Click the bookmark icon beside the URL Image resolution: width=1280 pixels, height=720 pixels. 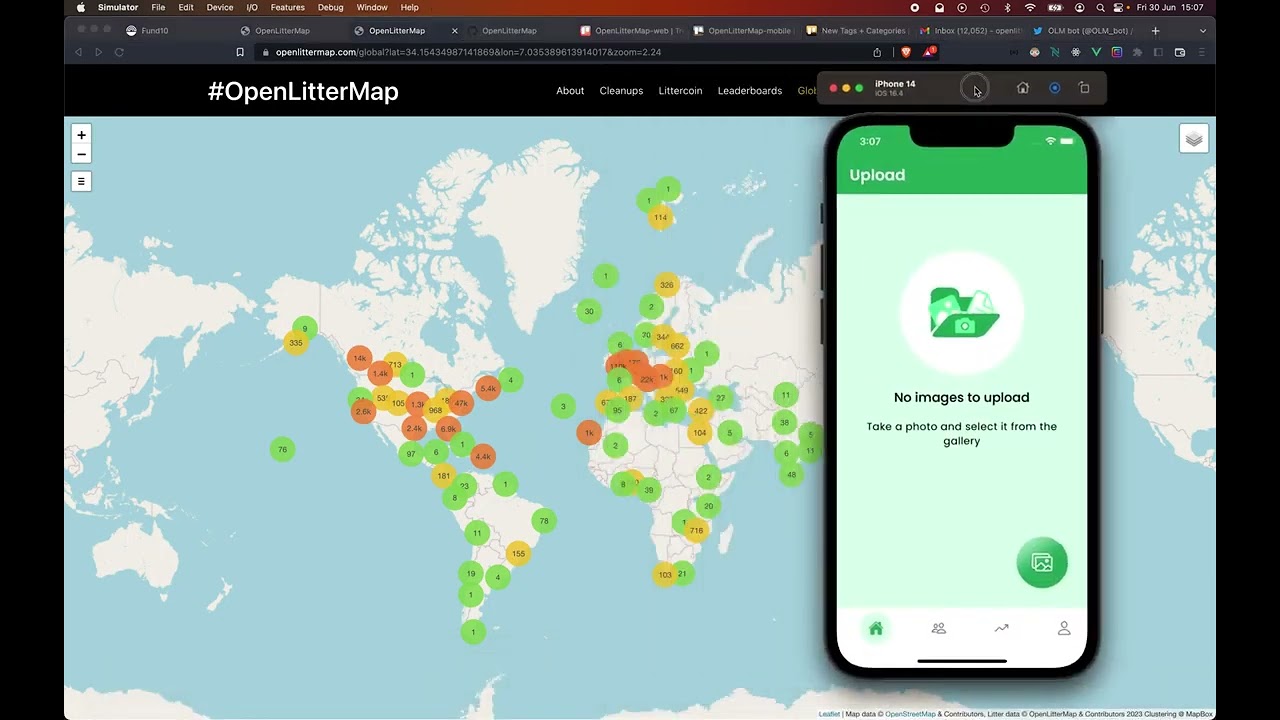[x=240, y=52]
